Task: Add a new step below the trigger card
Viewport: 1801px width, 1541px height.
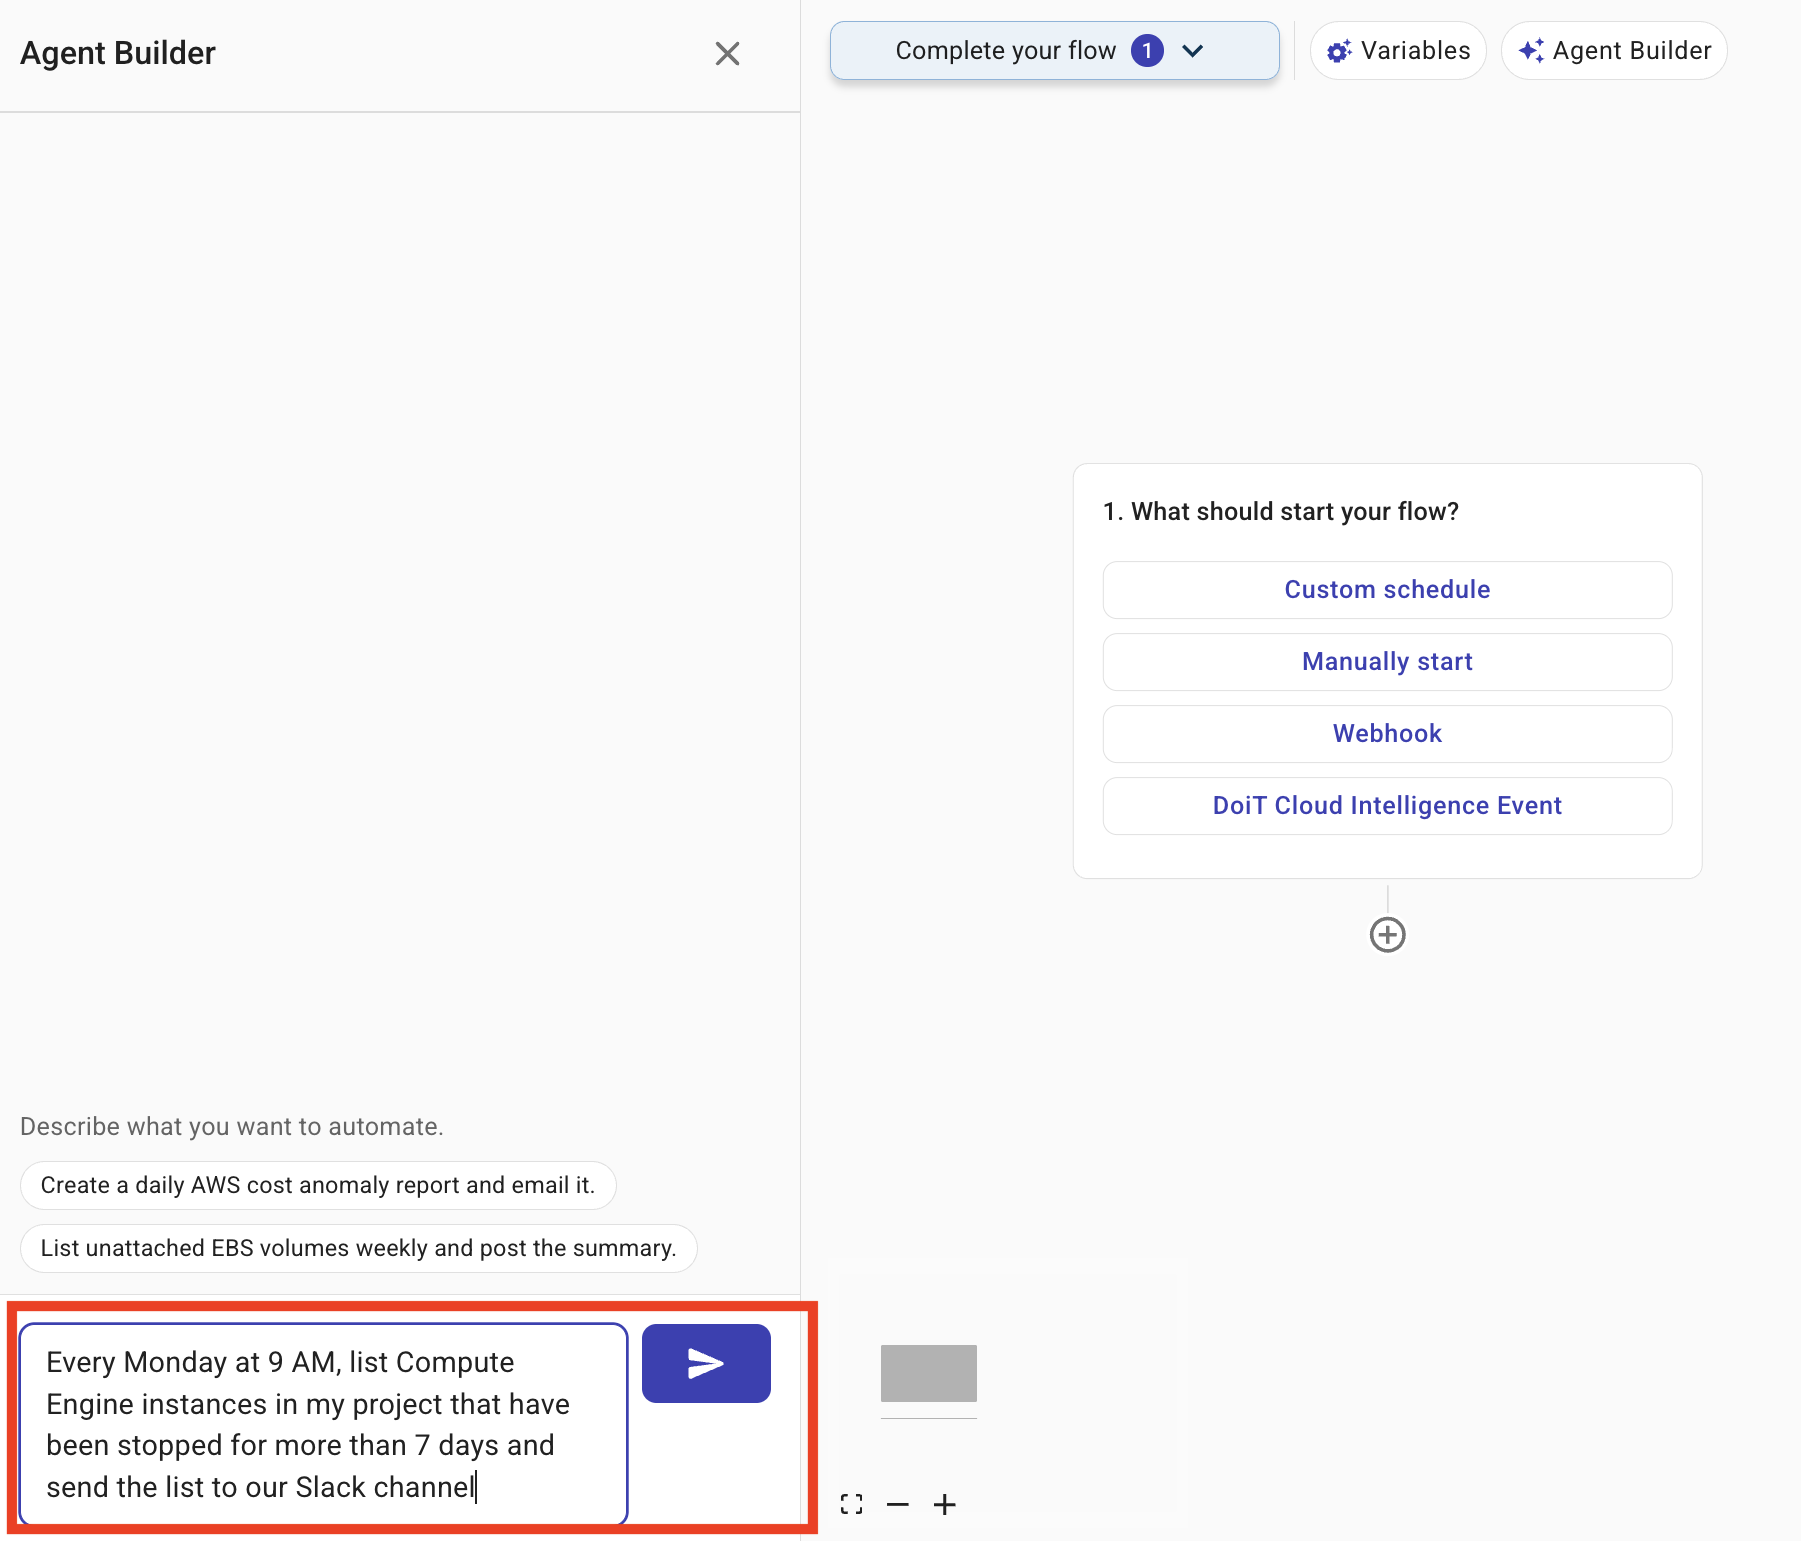Action: (x=1387, y=934)
